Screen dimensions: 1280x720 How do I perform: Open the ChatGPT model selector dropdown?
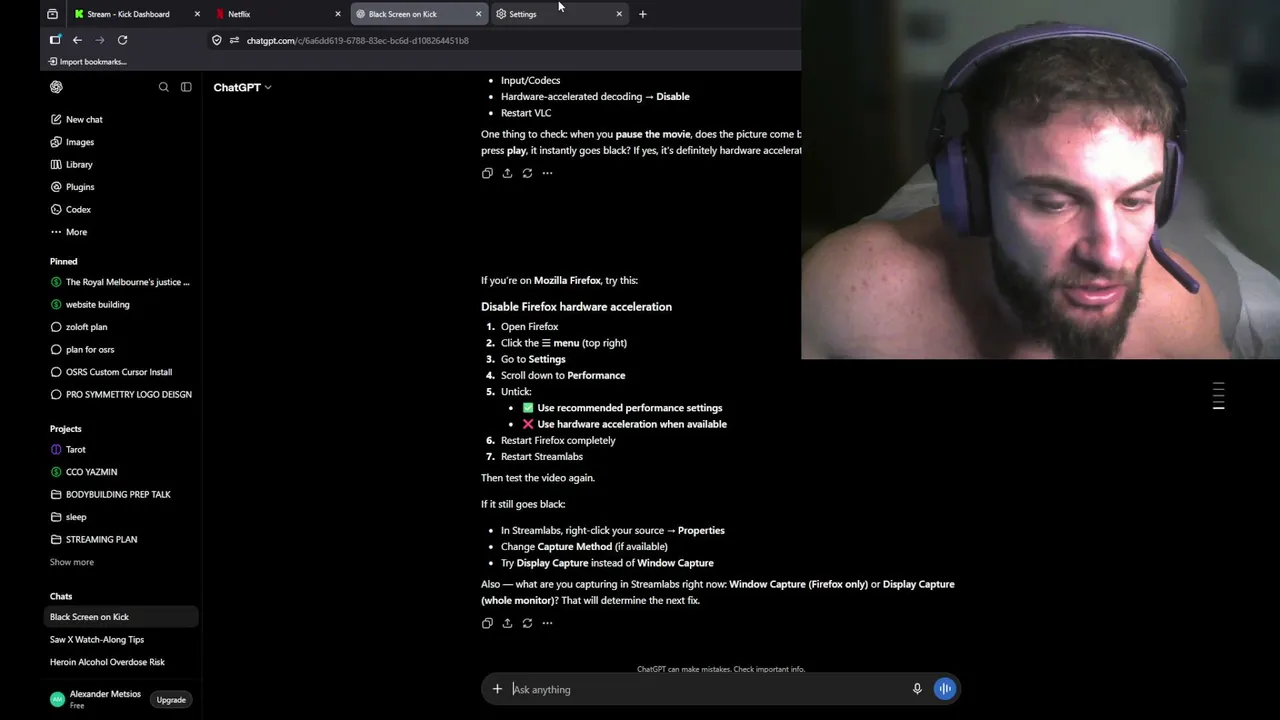(242, 87)
